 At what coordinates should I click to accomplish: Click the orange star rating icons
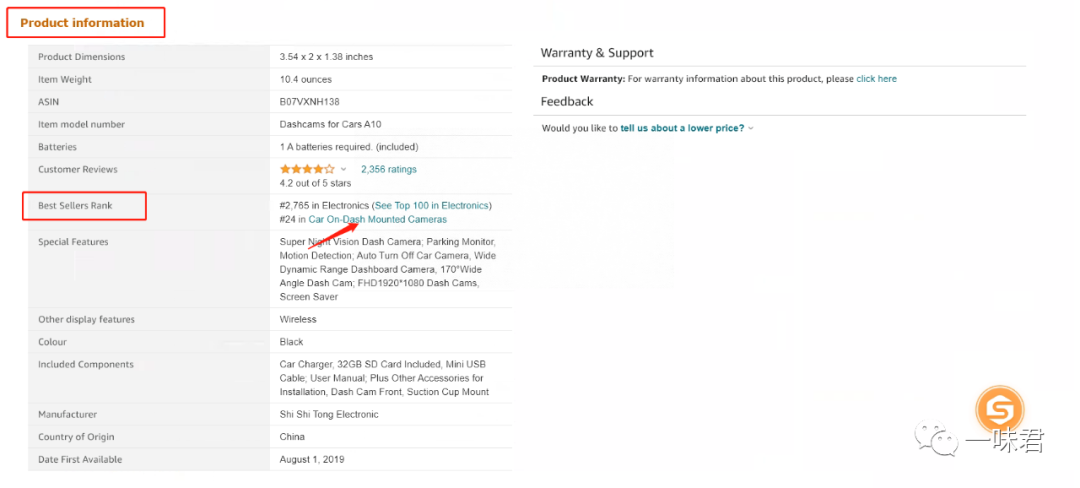307,169
